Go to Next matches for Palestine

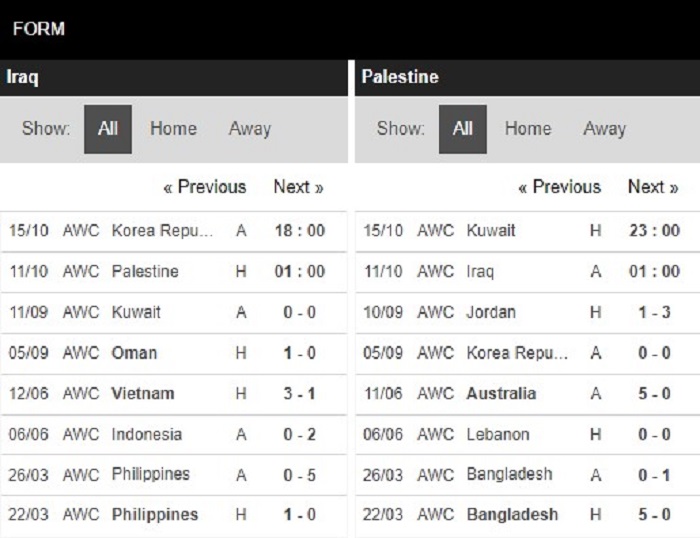(653, 187)
